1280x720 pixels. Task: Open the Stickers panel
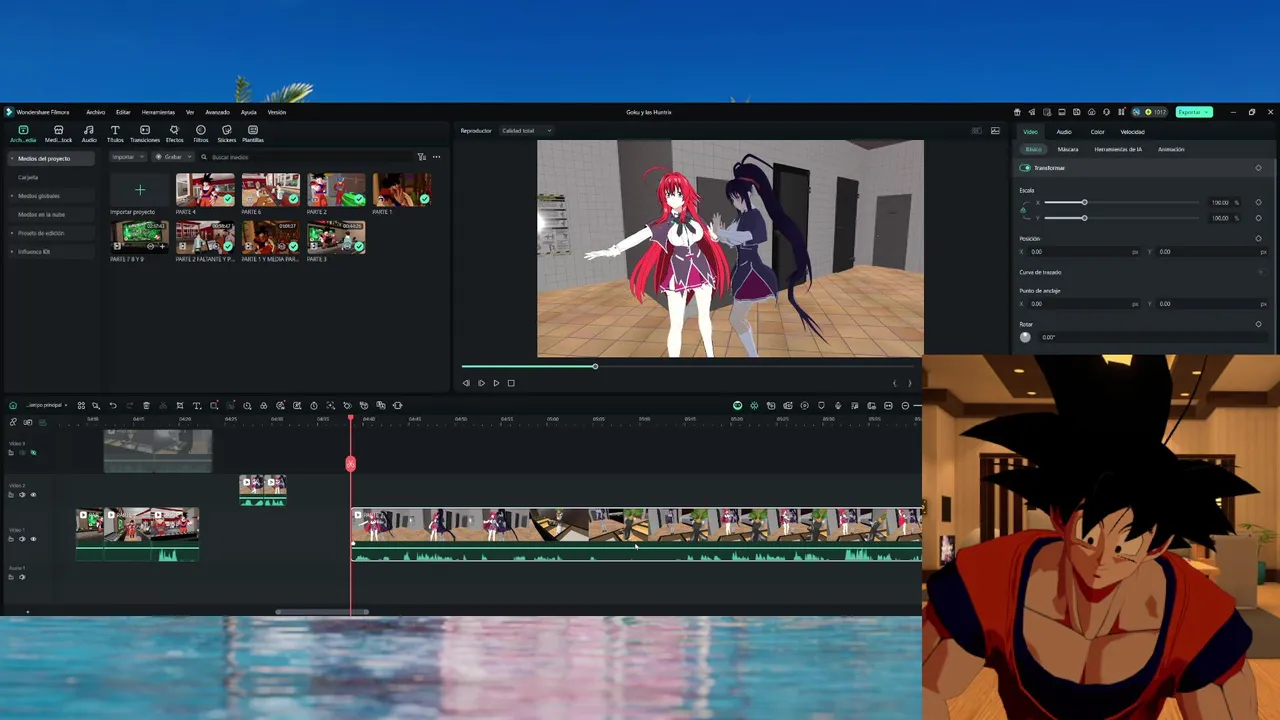coord(227,133)
